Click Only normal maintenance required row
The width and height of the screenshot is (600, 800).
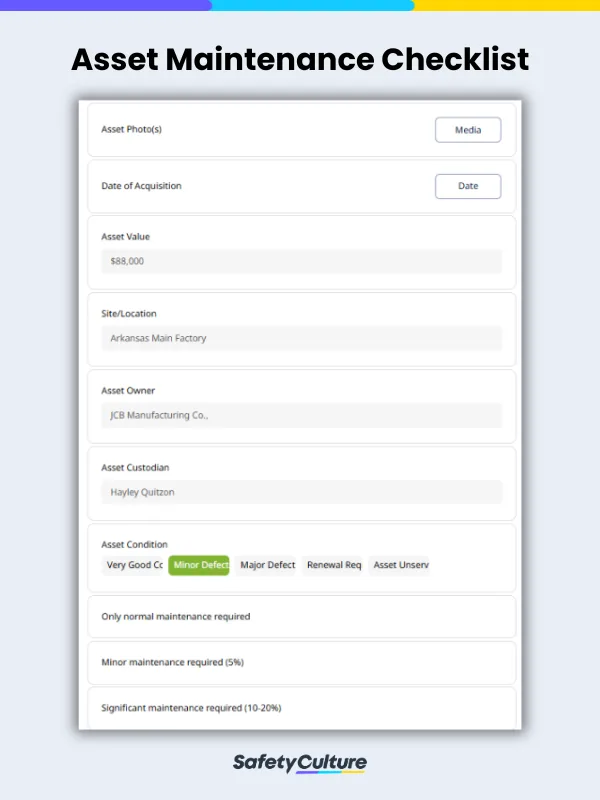pyautogui.click(x=301, y=617)
